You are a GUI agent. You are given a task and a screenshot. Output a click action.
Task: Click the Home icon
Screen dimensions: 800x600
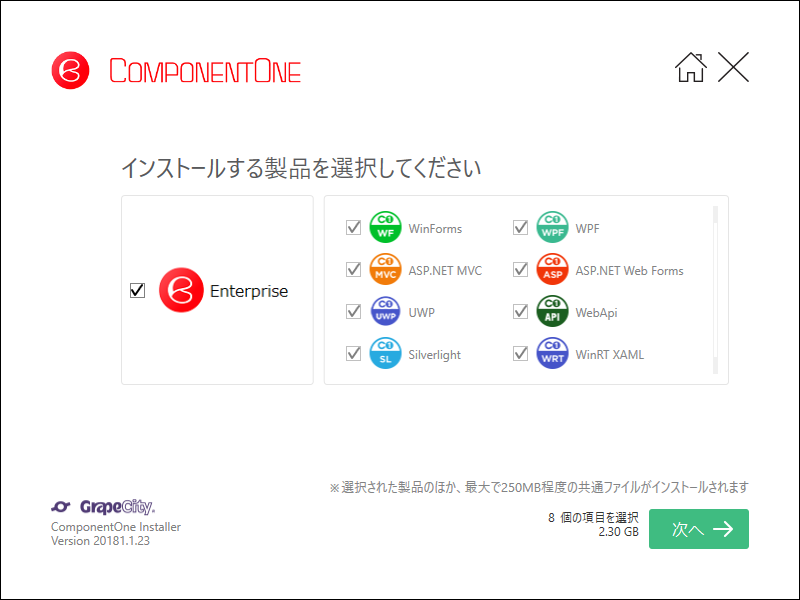[691, 67]
